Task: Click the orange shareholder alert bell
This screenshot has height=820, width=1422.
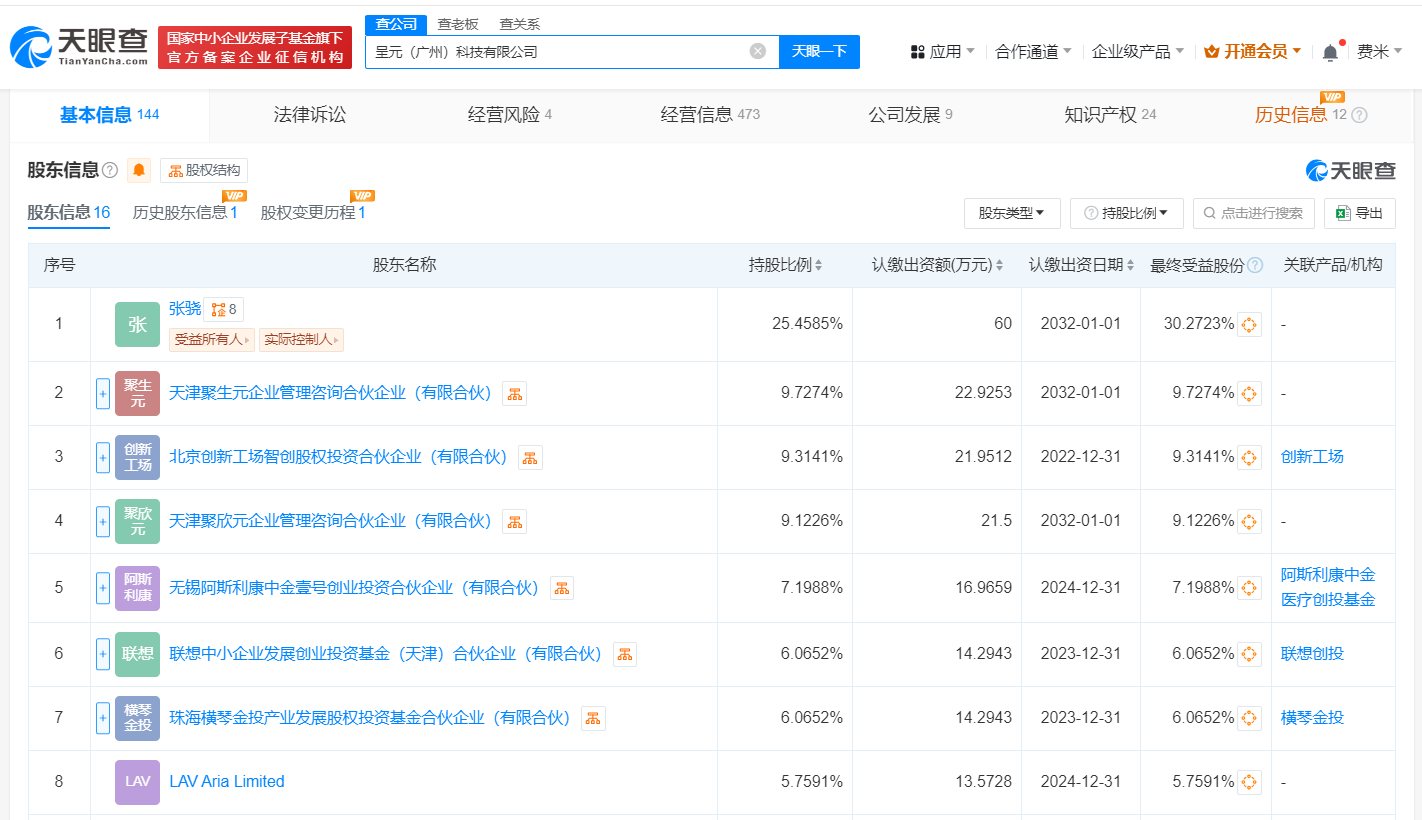Action: pyautogui.click(x=139, y=170)
